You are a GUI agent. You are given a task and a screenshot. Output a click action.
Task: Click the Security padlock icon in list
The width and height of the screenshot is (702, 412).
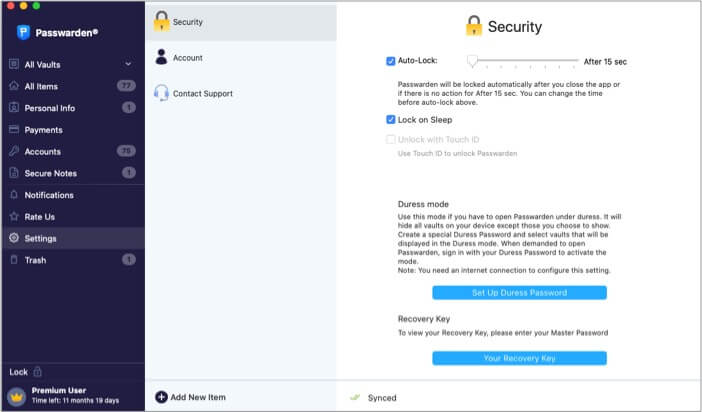[x=161, y=21]
